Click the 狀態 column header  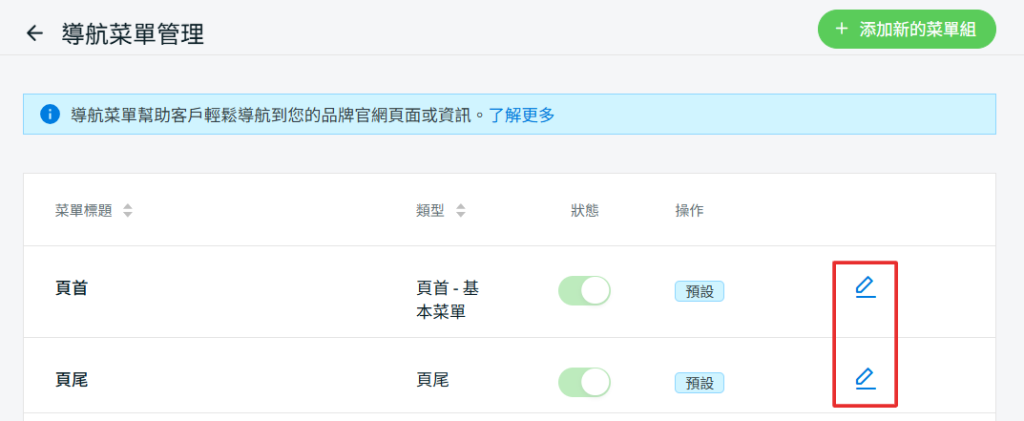(x=584, y=211)
